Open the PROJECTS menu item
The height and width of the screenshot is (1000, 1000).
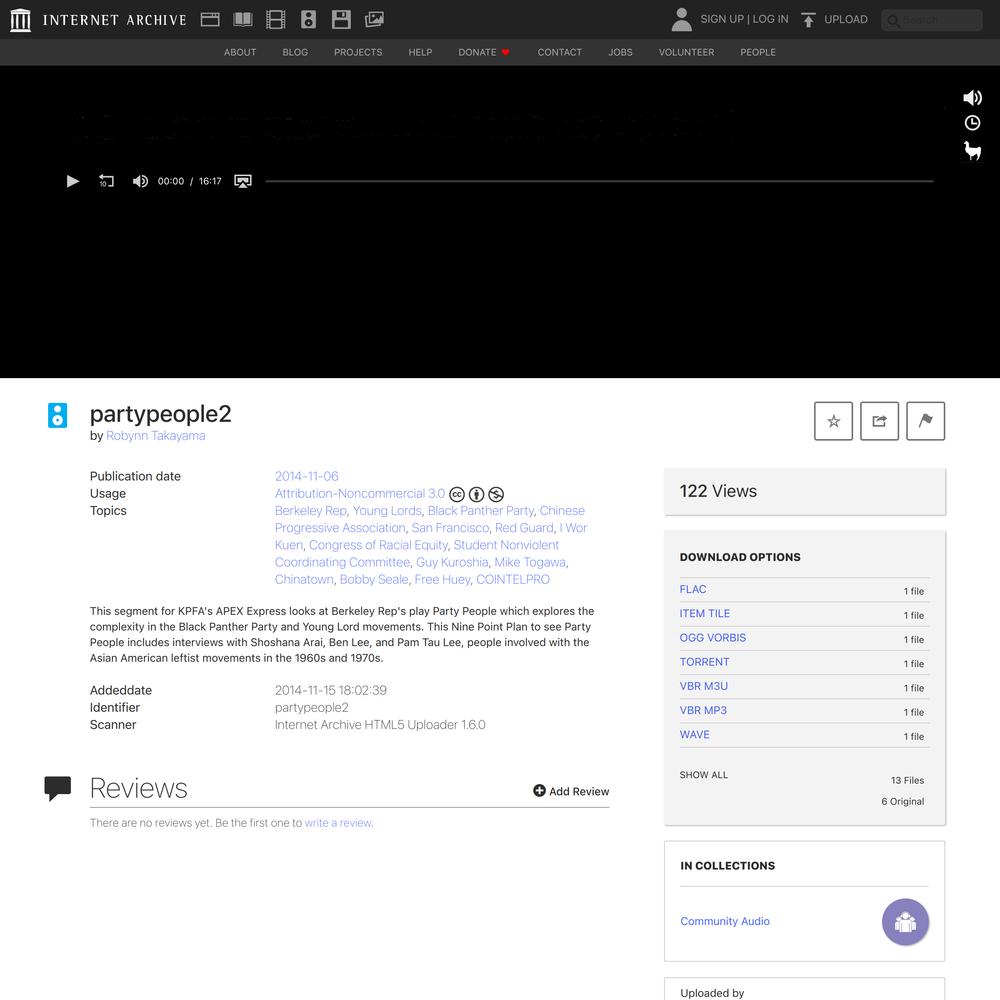point(358,52)
